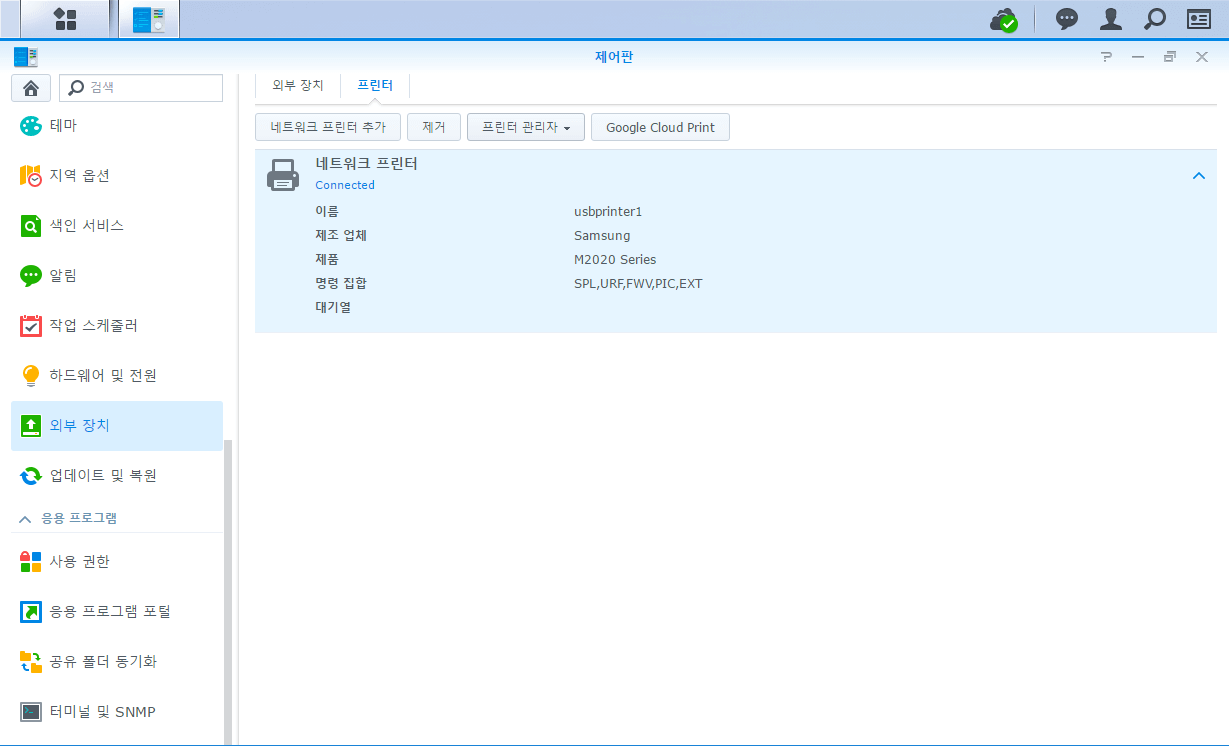The height and width of the screenshot is (746, 1229).
Task: Select the 프린터 tab
Action: click(x=375, y=86)
